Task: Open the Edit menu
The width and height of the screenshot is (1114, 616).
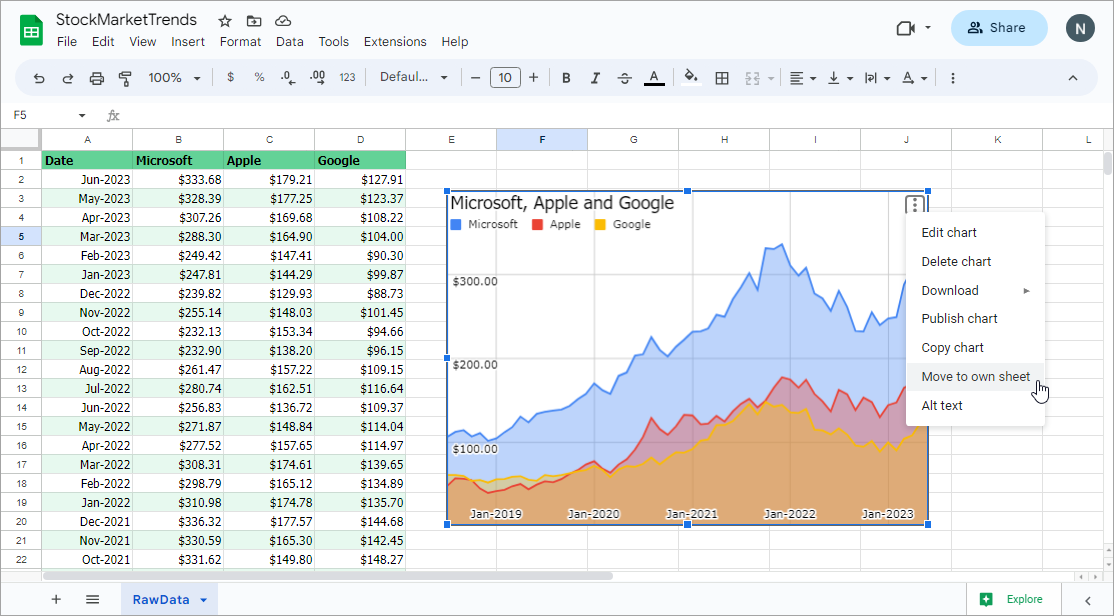Action: point(103,42)
